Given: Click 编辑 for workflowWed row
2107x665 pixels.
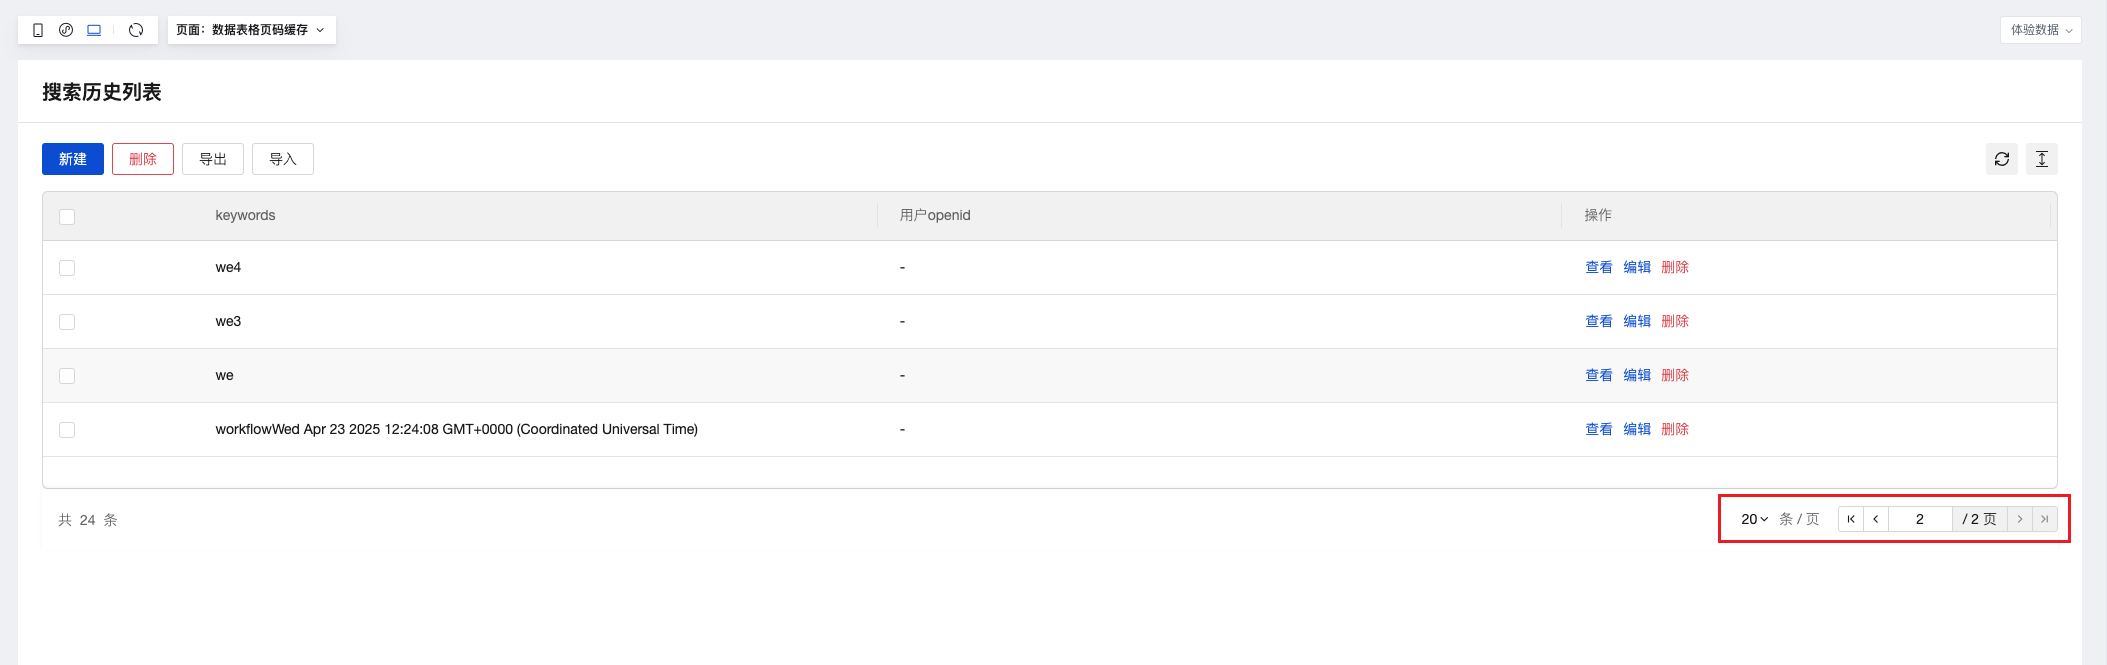Looking at the screenshot, I should [x=1637, y=429].
